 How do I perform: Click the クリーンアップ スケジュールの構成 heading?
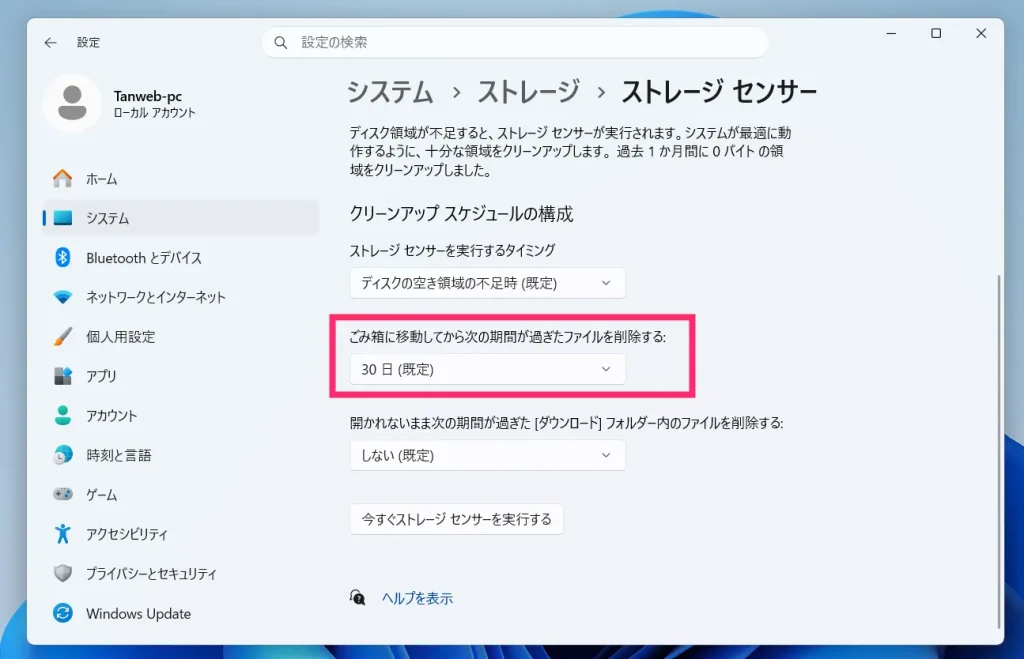(461, 214)
